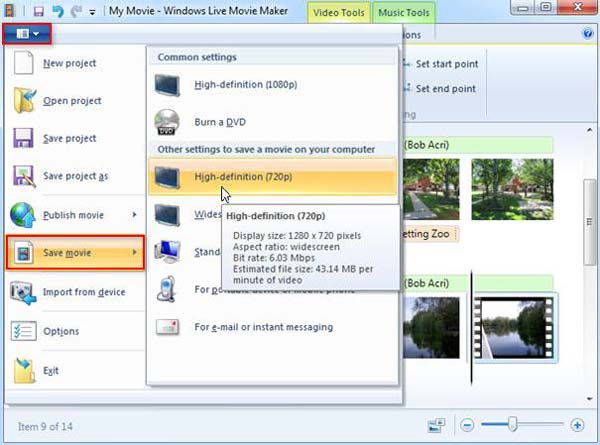
Task: Expand the Save movie submenu arrow
Action: click(134, 252)
